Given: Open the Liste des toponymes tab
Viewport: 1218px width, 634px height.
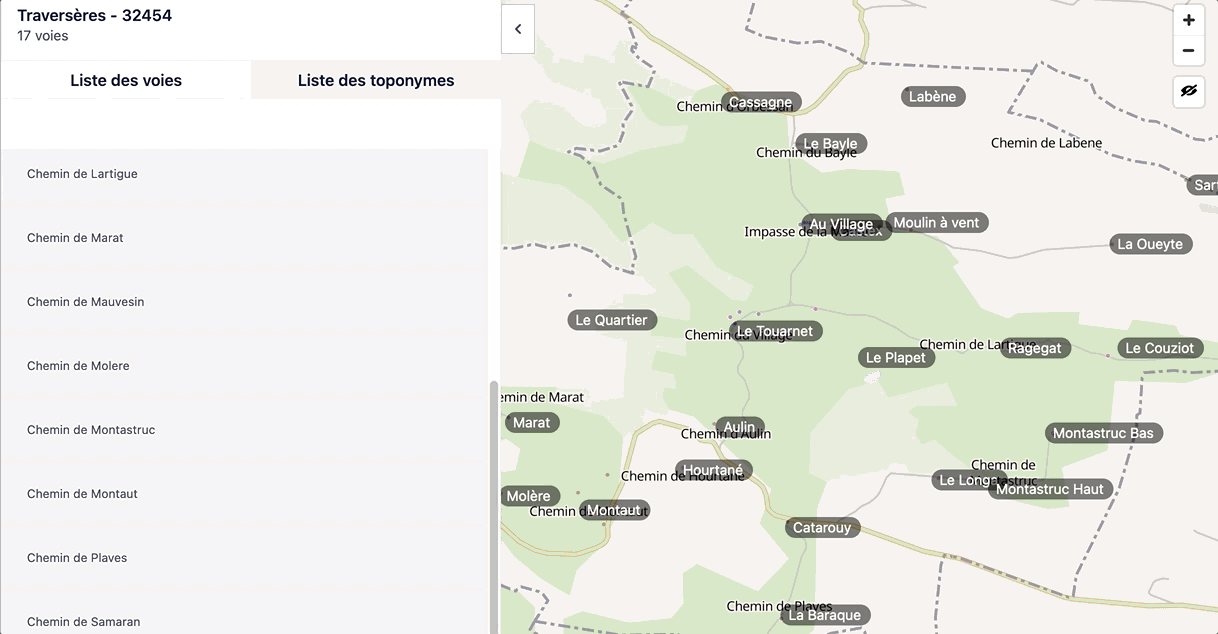Looking at the screenshot, I should tap(376, 80).
